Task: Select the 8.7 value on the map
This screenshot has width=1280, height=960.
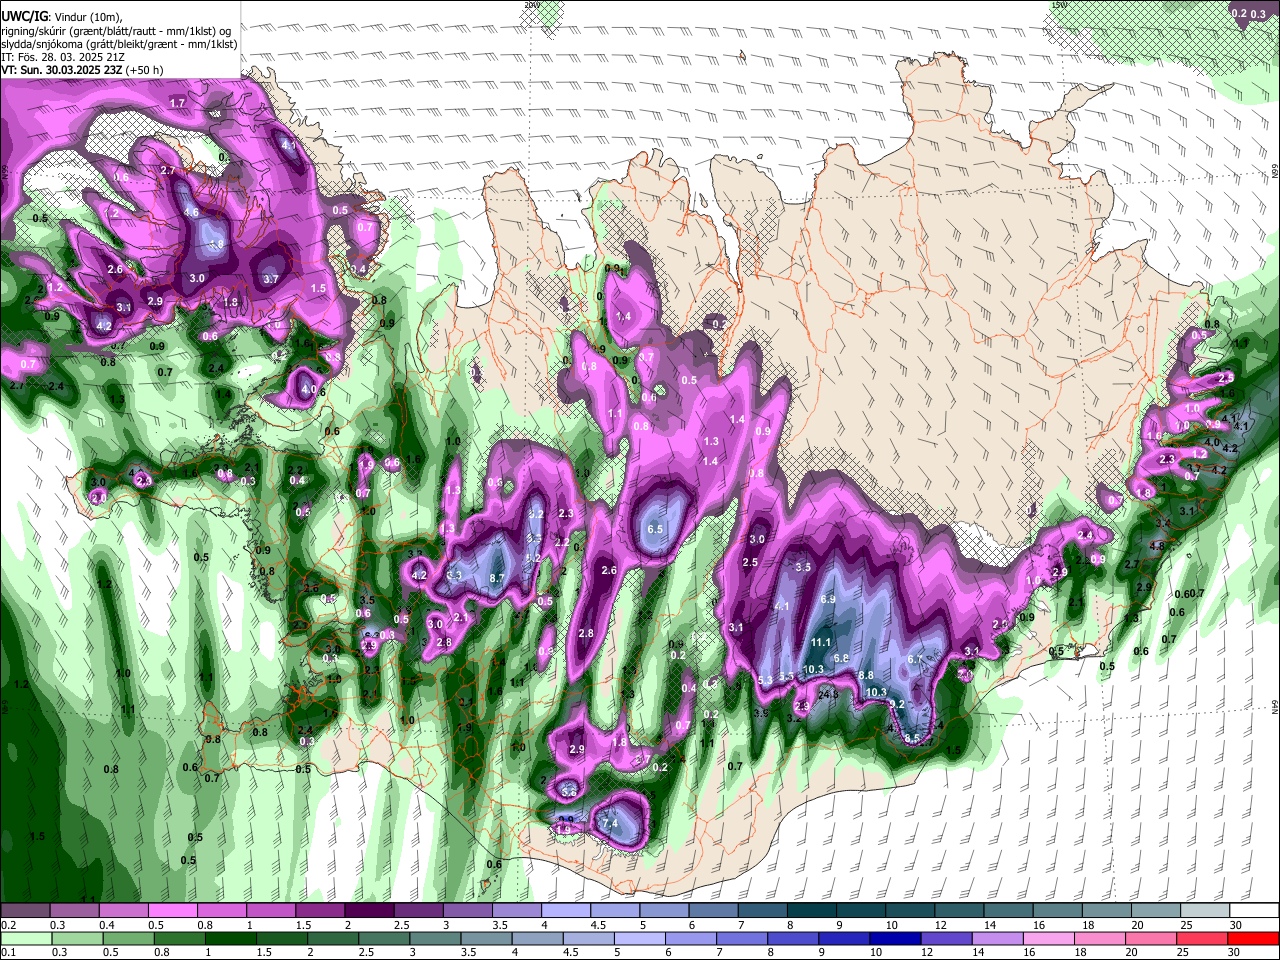Action: (497, 578)
